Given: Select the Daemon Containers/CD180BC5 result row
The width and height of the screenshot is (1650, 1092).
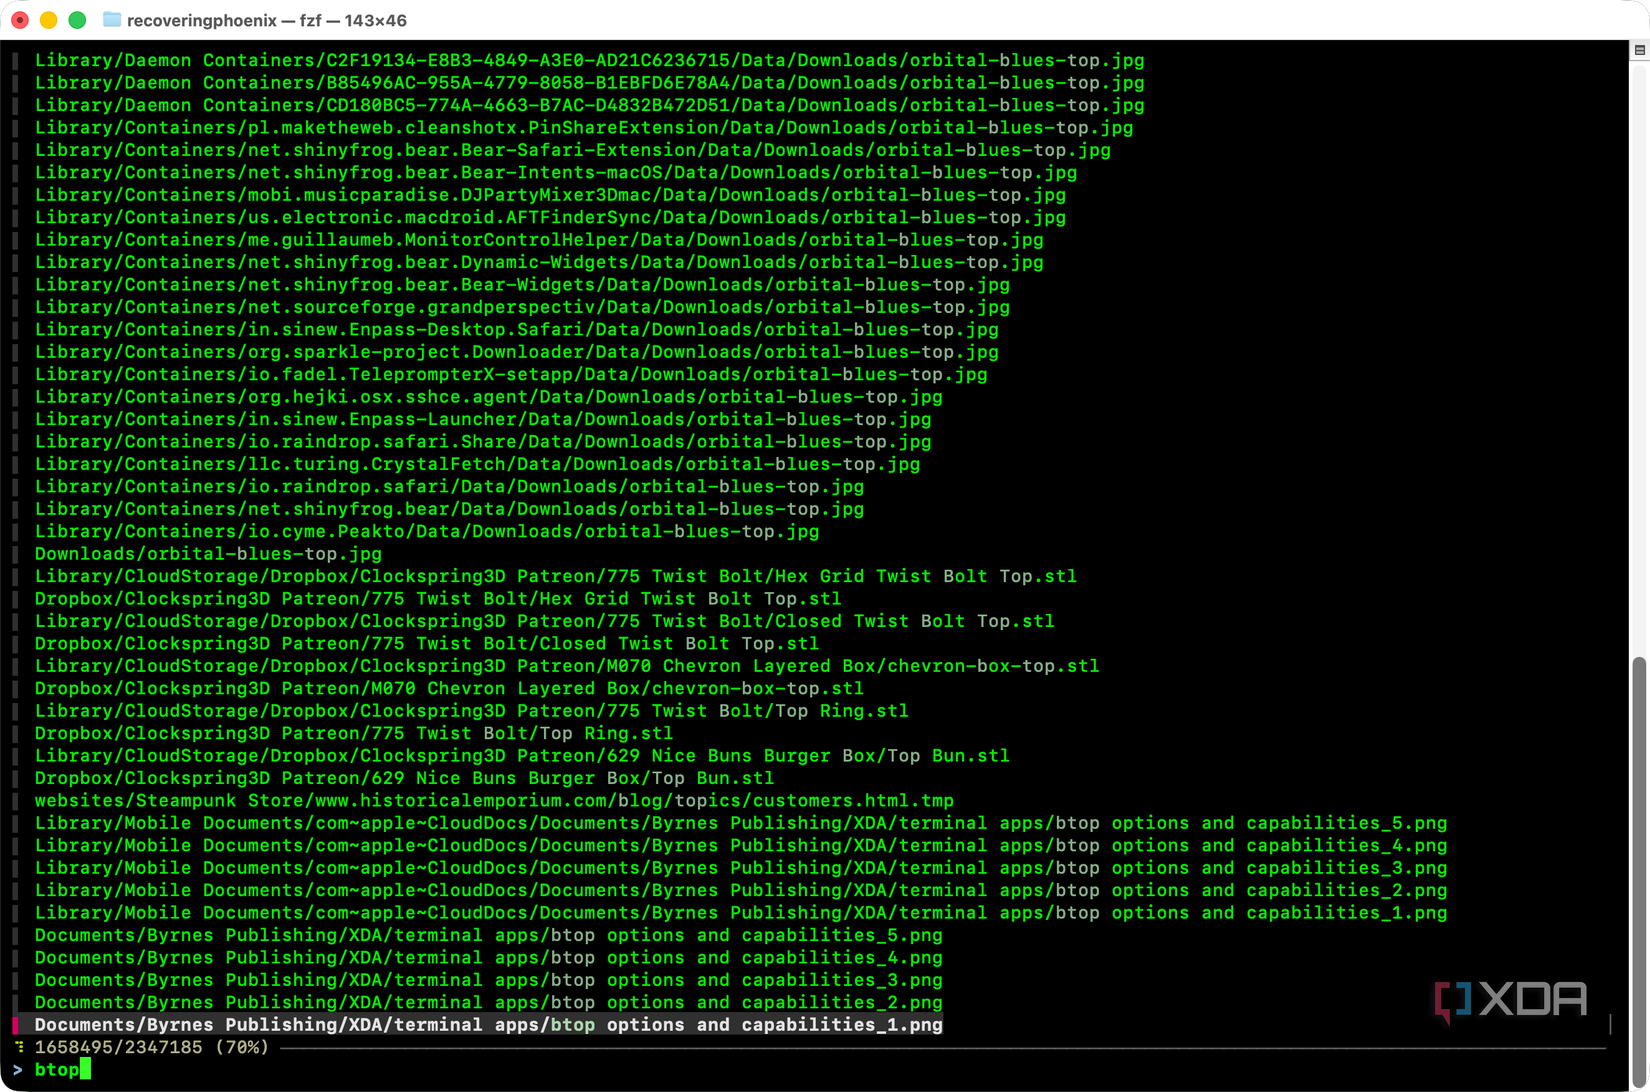Looking at the screenshot, I should pyautogui.click(x=590, y=105).
